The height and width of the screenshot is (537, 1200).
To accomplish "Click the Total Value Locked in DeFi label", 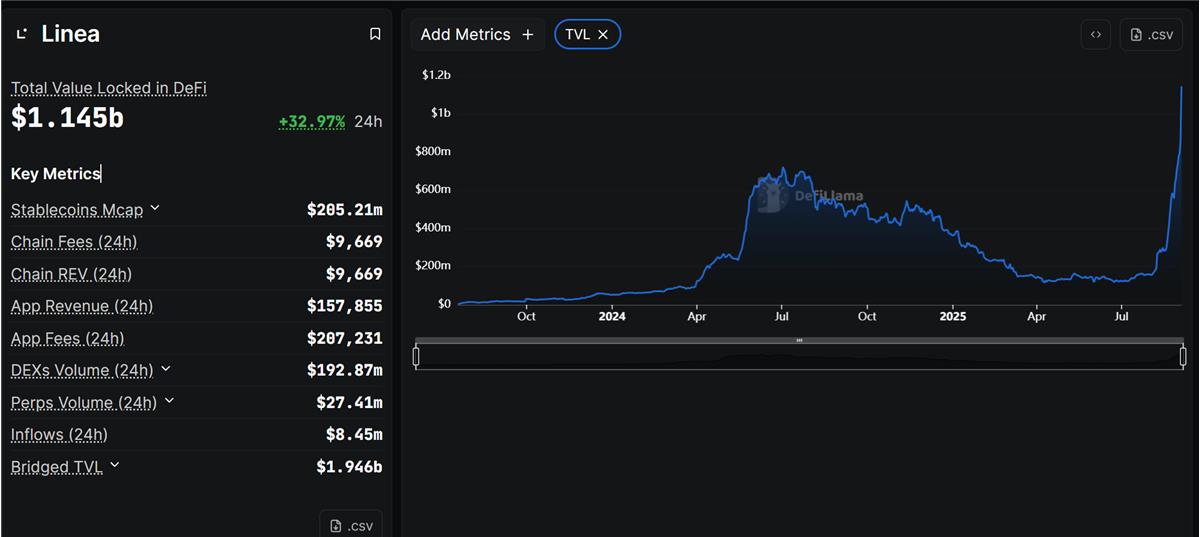I will (x=109, y=88).
